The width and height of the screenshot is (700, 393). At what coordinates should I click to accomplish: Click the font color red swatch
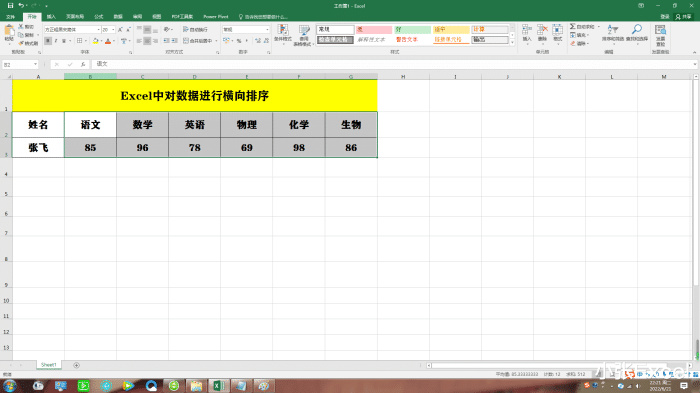pyautogui.click(x=108, y=41)
